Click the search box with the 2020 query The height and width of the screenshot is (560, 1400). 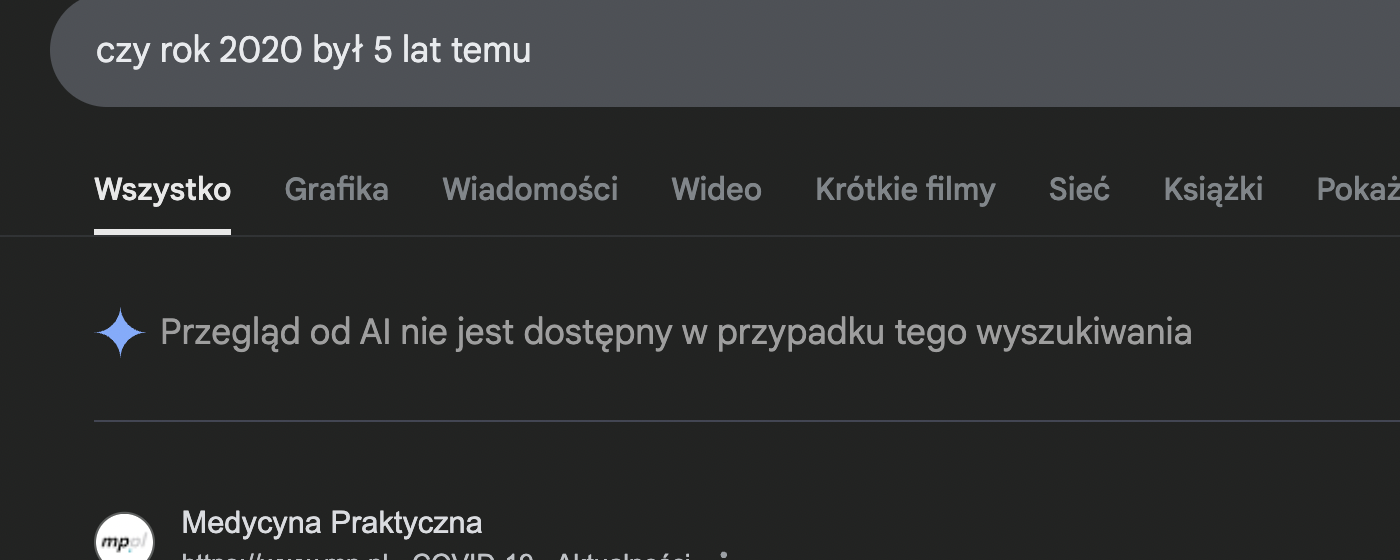(700, 52)
